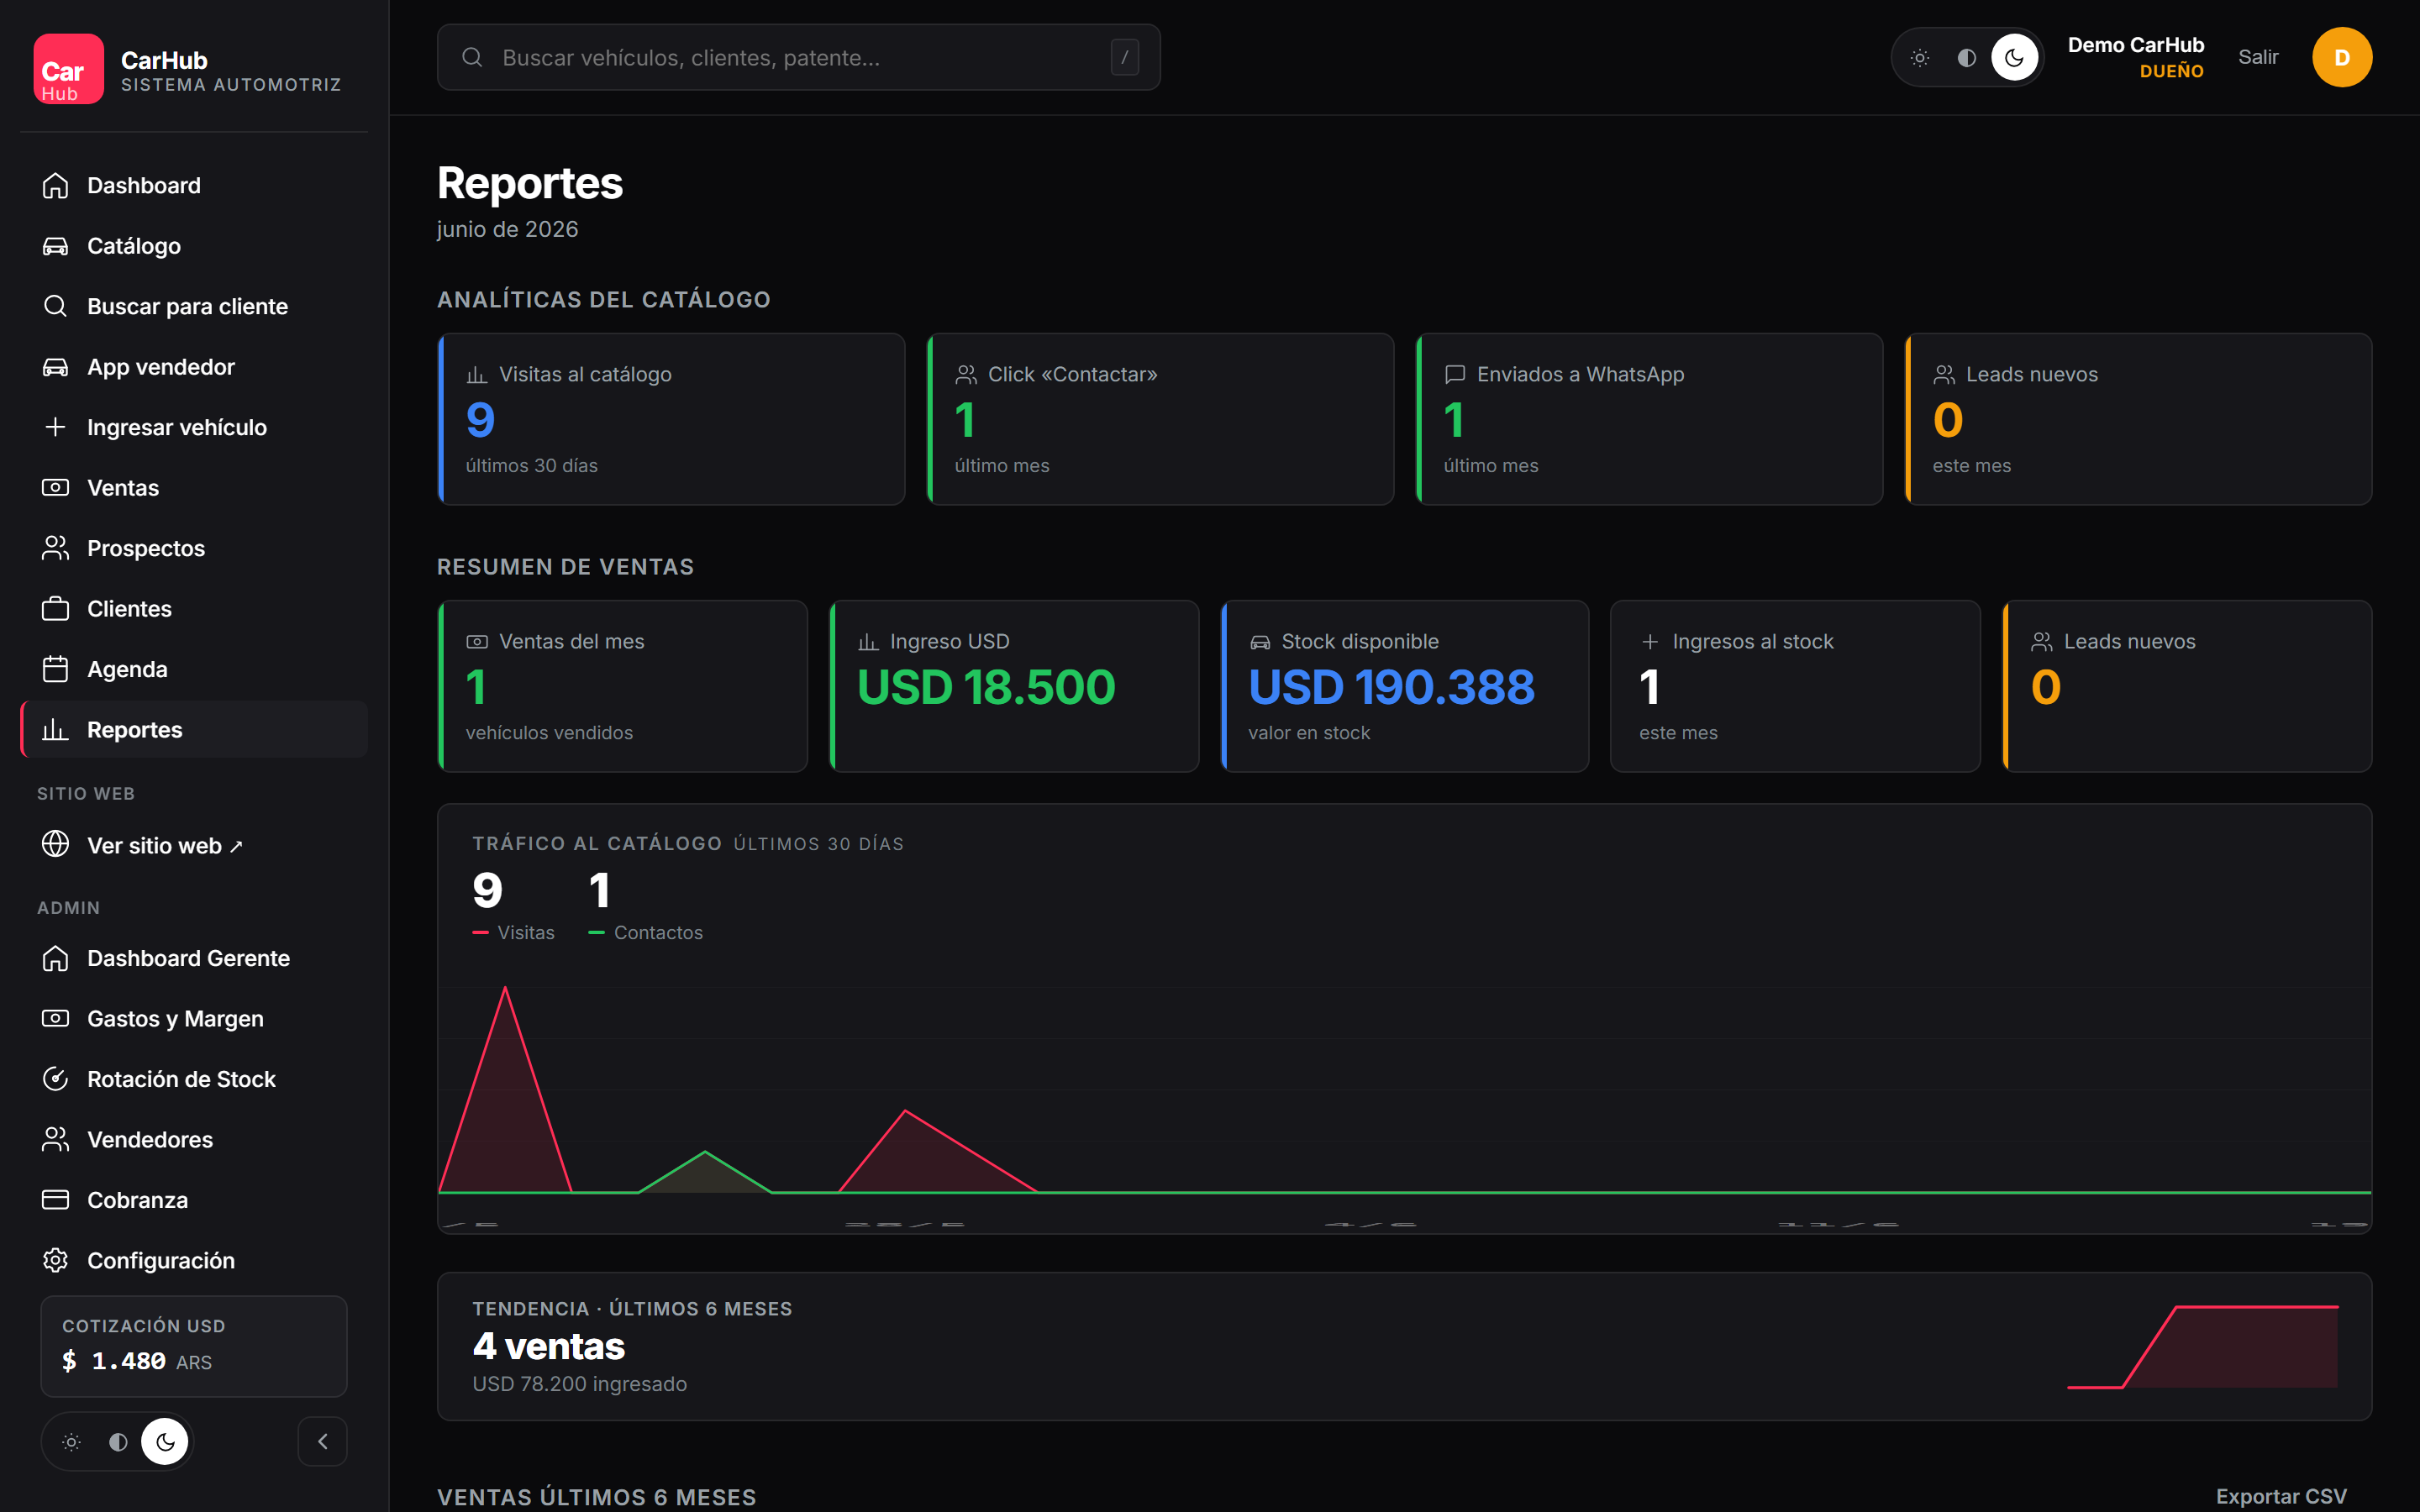Open the Dashboard page
The height and width of the screenshot is (1512, 2420).
pyautogui.click(x=194, y=185)
